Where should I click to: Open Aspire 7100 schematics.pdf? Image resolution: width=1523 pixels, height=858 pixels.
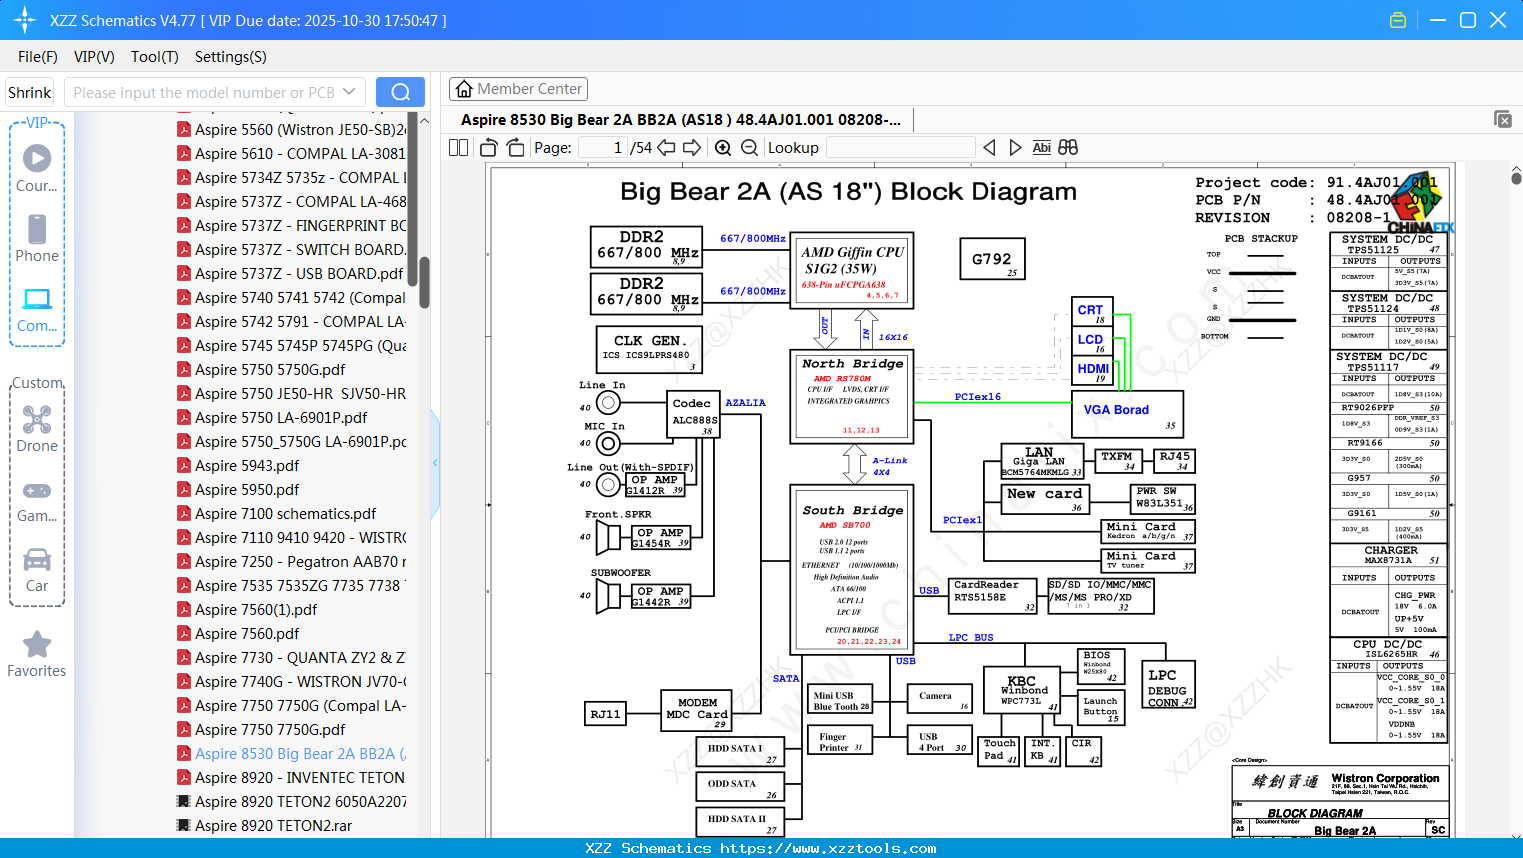tap(286, 513)
